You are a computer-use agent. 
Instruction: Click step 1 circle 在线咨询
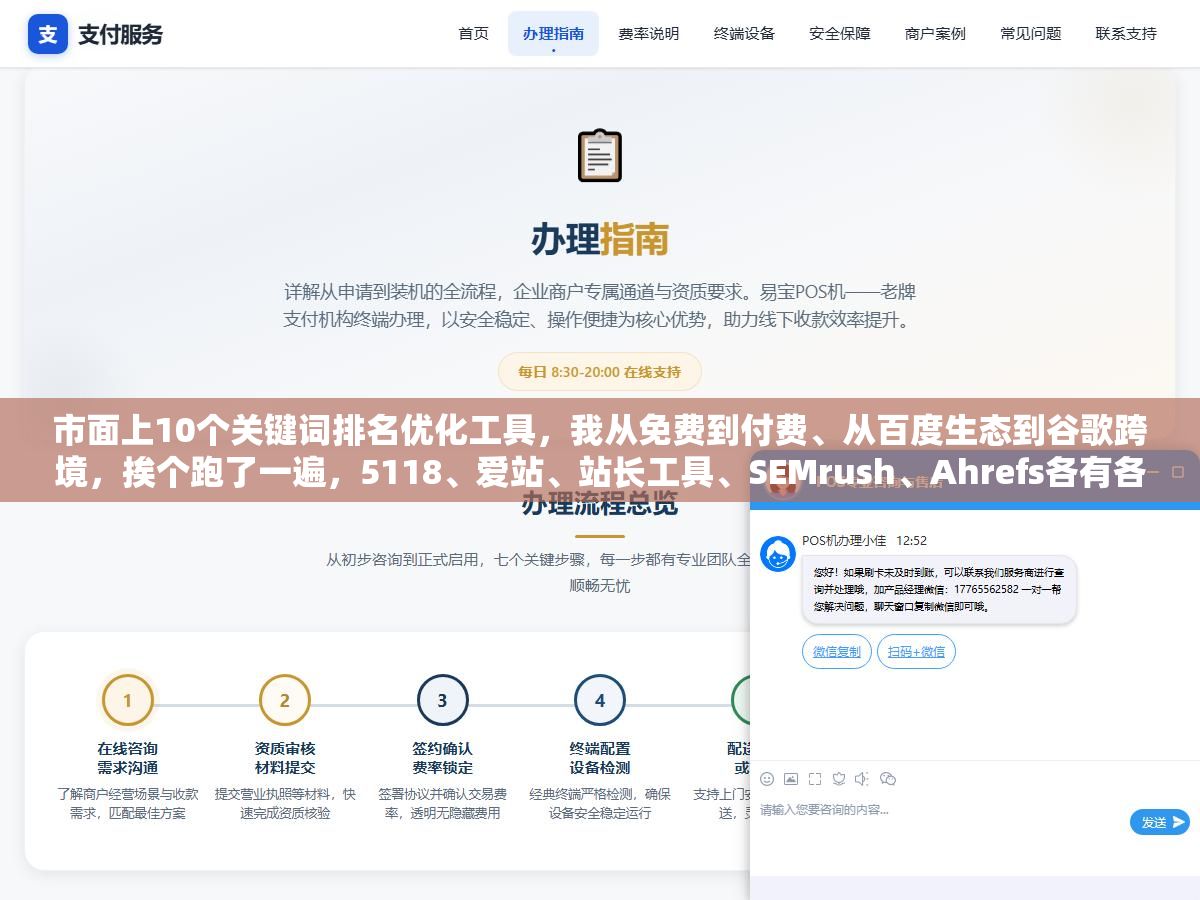click(x=127, y=700)
